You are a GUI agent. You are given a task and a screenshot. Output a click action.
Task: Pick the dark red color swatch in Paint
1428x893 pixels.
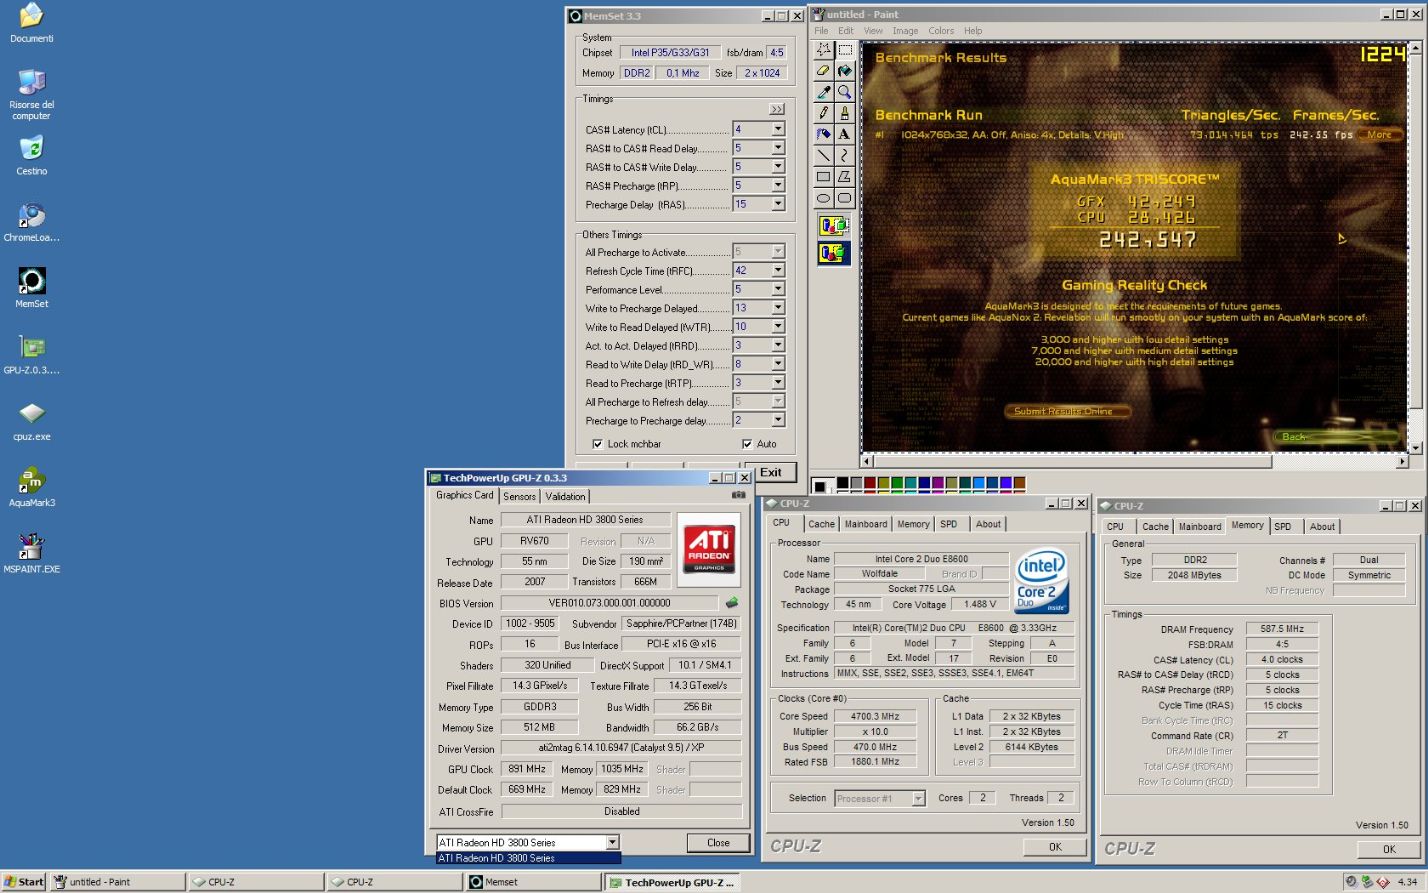pyautogui.click(x=869, y=483)
